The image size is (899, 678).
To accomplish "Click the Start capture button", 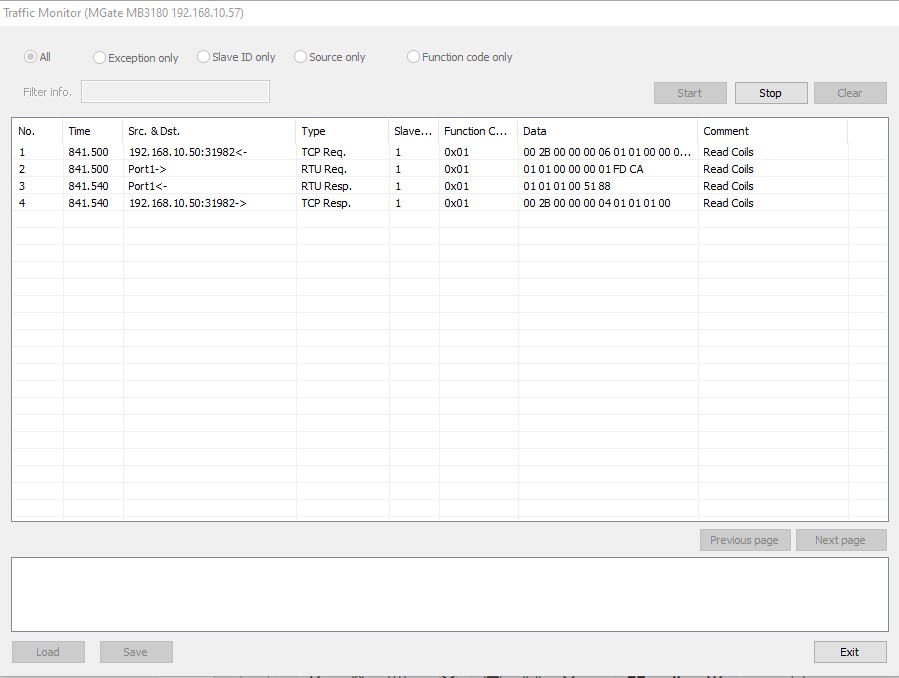I will coord(690,93).
